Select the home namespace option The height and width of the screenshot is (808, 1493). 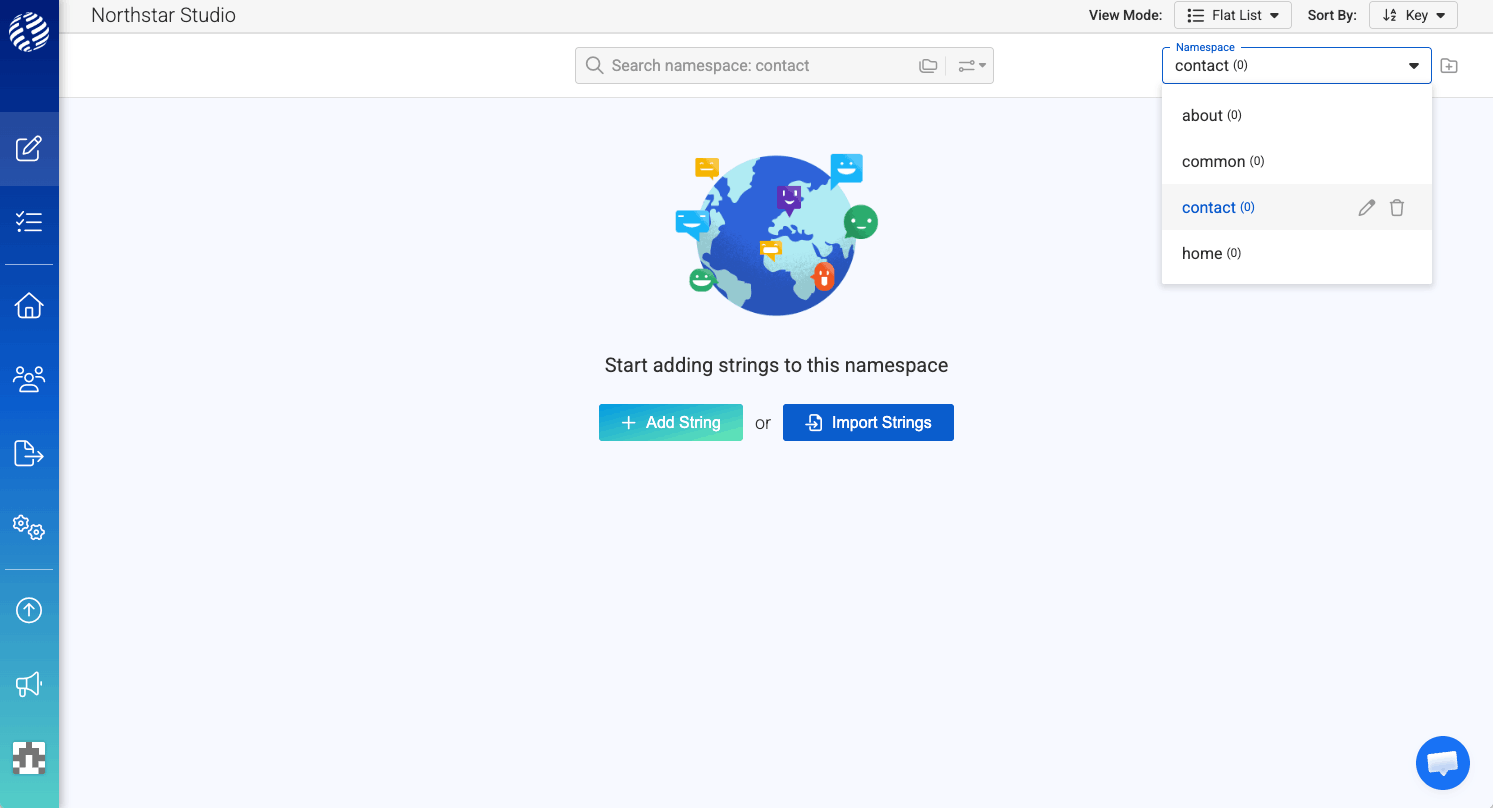click(1202, 254)
